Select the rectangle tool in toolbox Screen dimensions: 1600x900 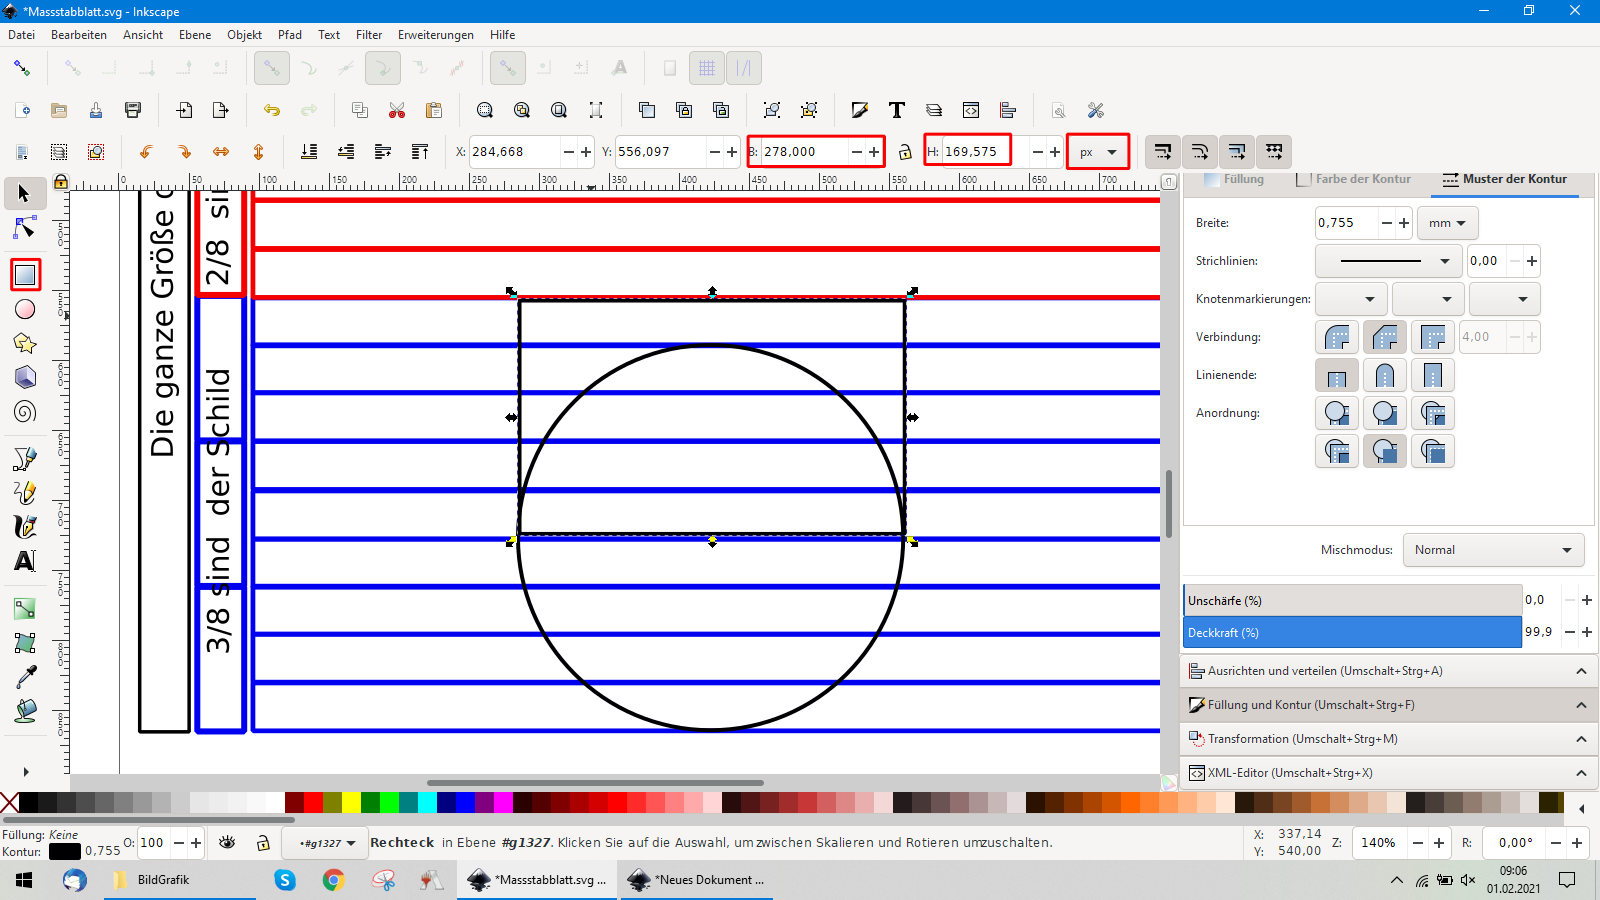(25, 275)
